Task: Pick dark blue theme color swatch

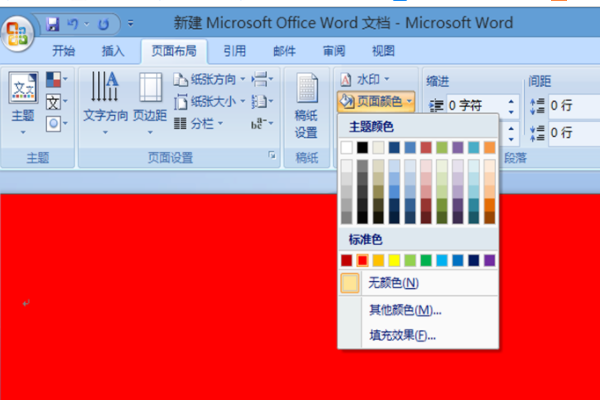Action: point(394,147)
